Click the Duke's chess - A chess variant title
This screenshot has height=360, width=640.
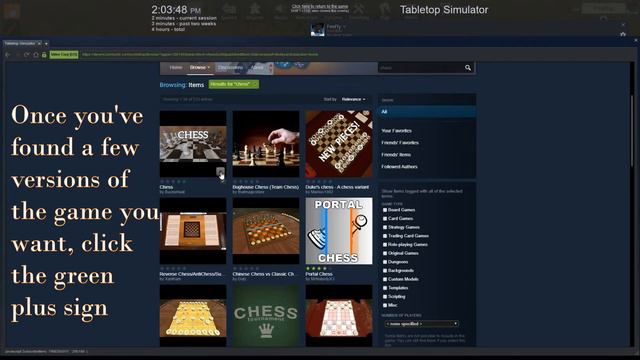[337, 187]
